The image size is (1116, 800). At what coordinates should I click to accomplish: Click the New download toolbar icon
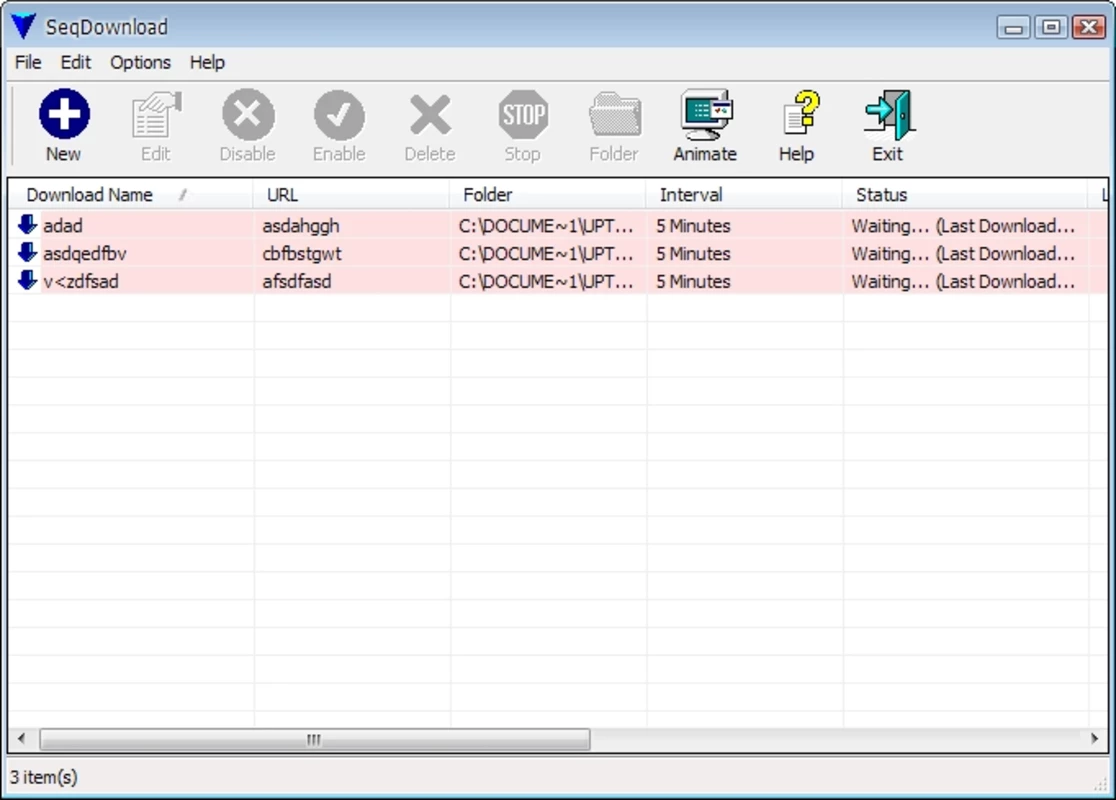coord(64,114)
